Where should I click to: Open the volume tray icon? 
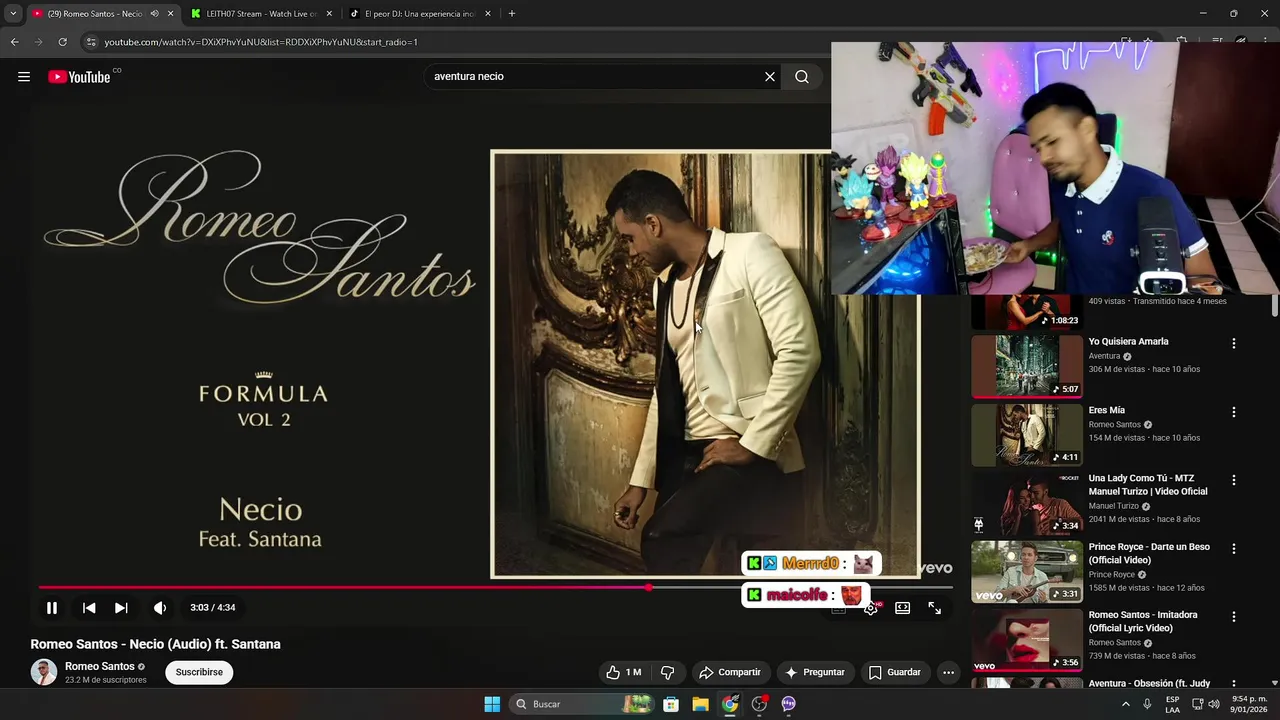pos(1213,704)
